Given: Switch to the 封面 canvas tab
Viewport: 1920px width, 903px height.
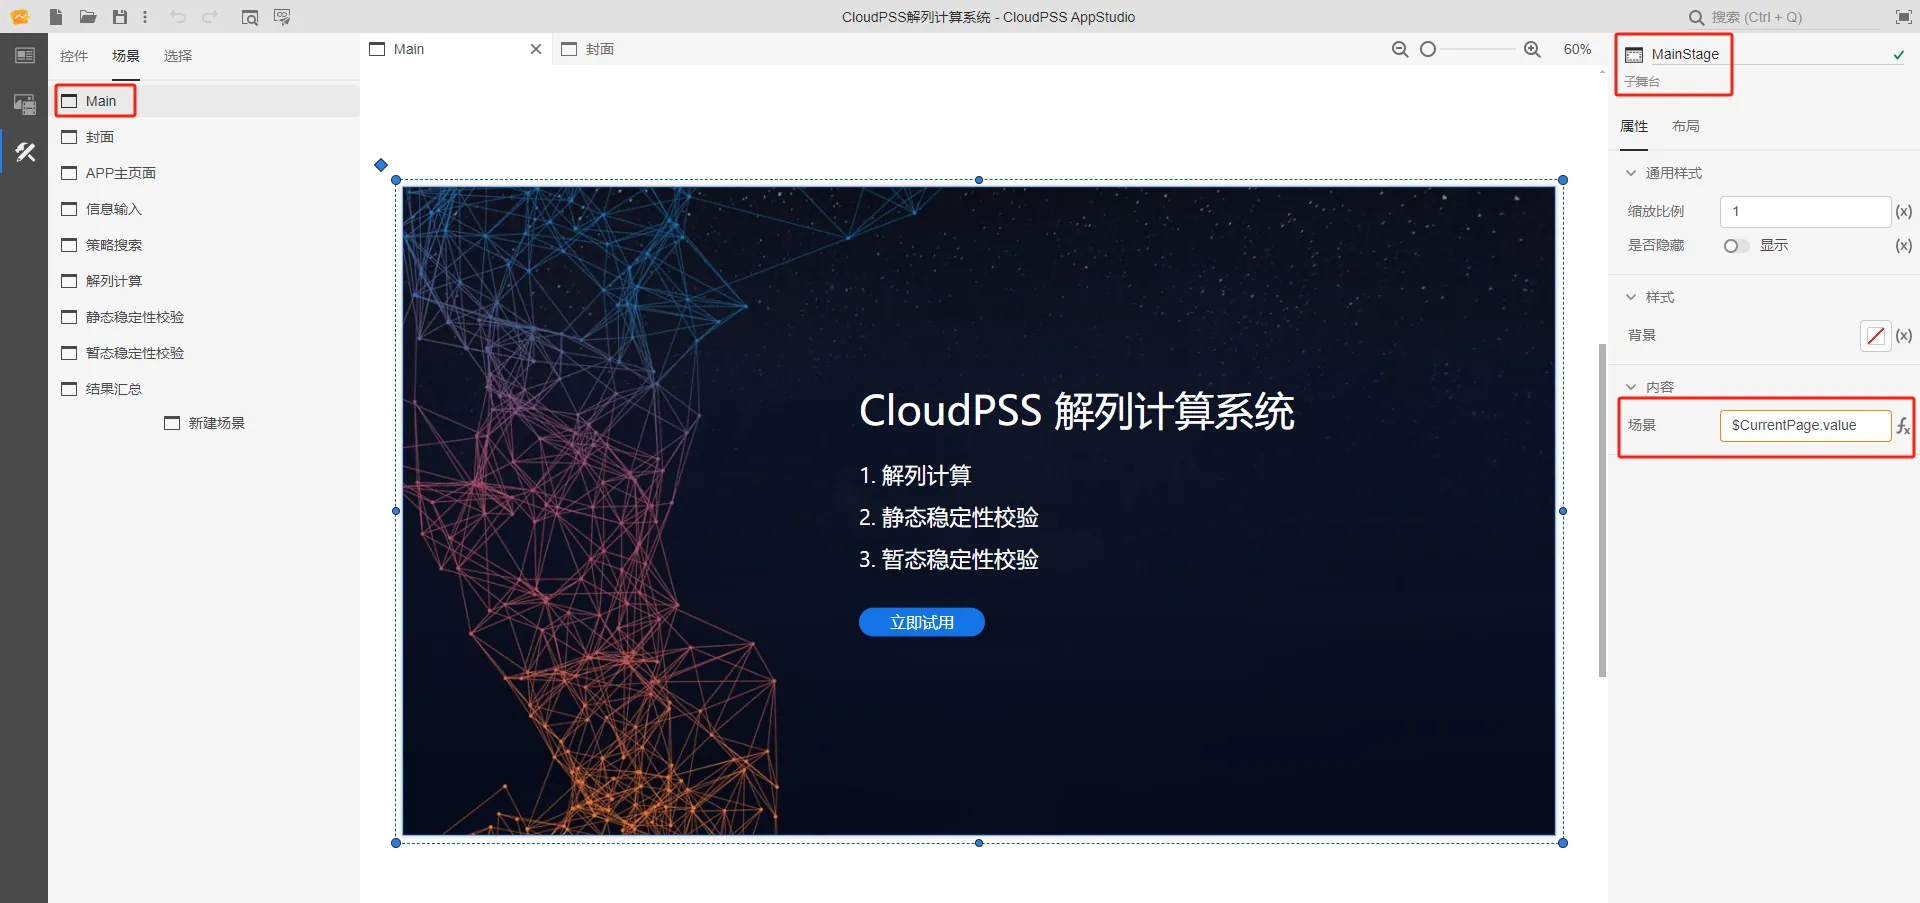Looking at the screenshot, I should (x=588, y=49).
